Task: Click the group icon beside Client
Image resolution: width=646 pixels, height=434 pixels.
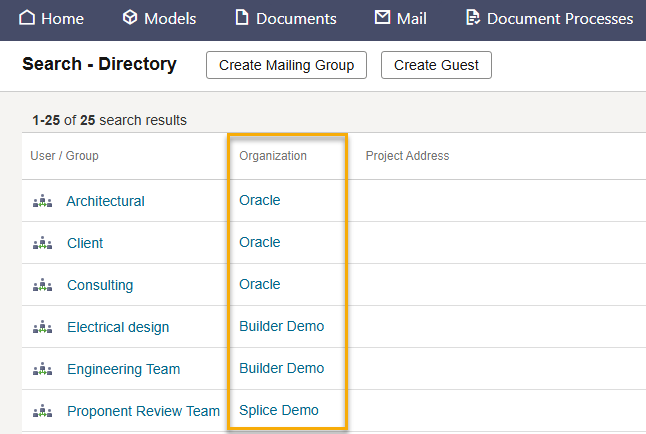Action: (42, 243)
